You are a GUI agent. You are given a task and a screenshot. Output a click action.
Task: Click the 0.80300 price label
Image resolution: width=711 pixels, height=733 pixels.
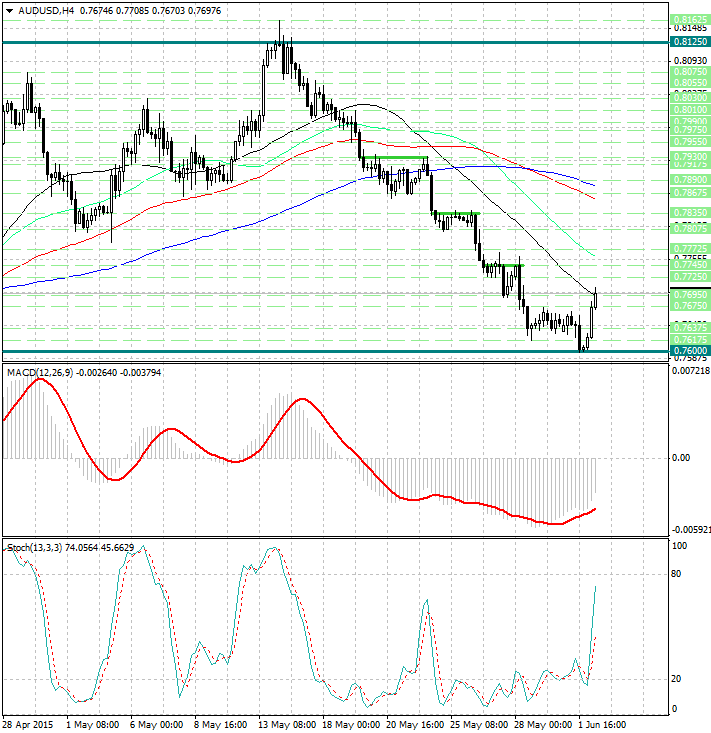(x=690, y=98)
